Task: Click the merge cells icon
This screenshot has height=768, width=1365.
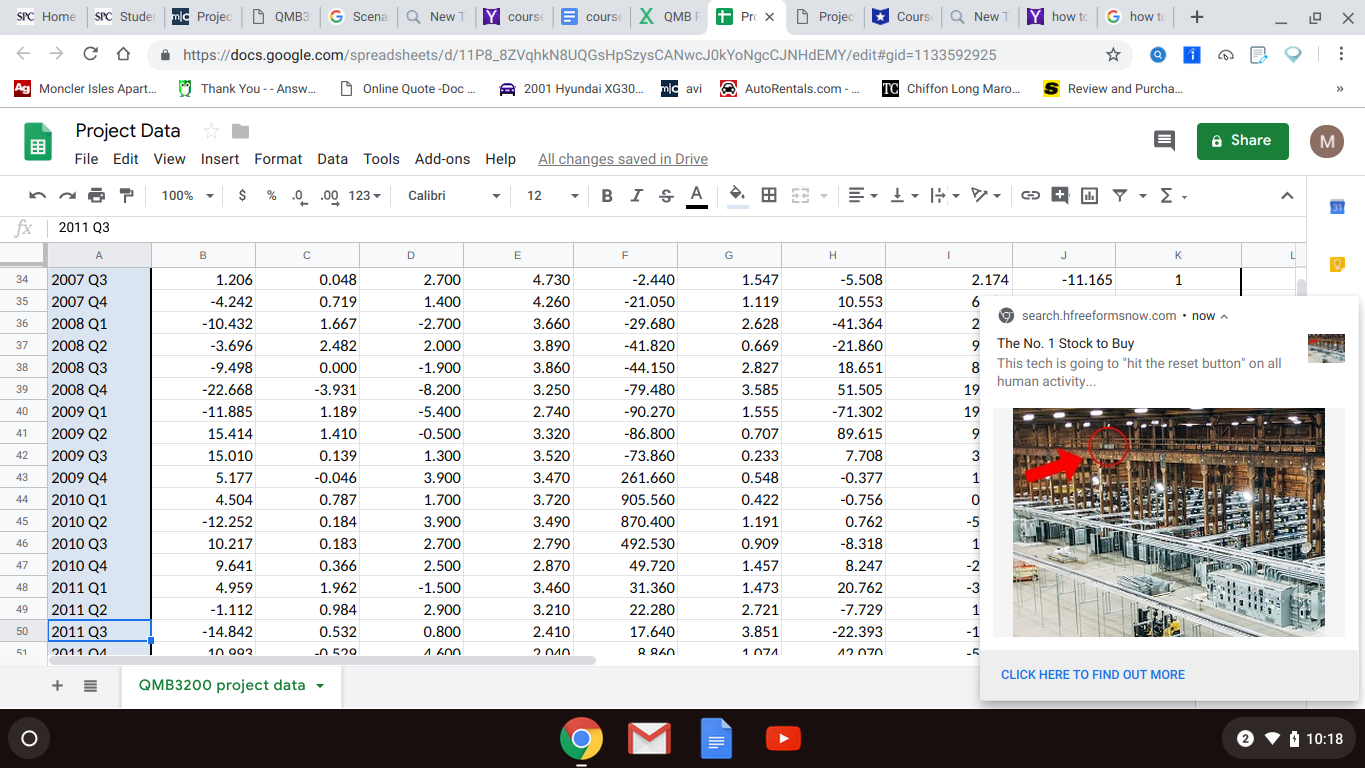Action: point(800,196)
